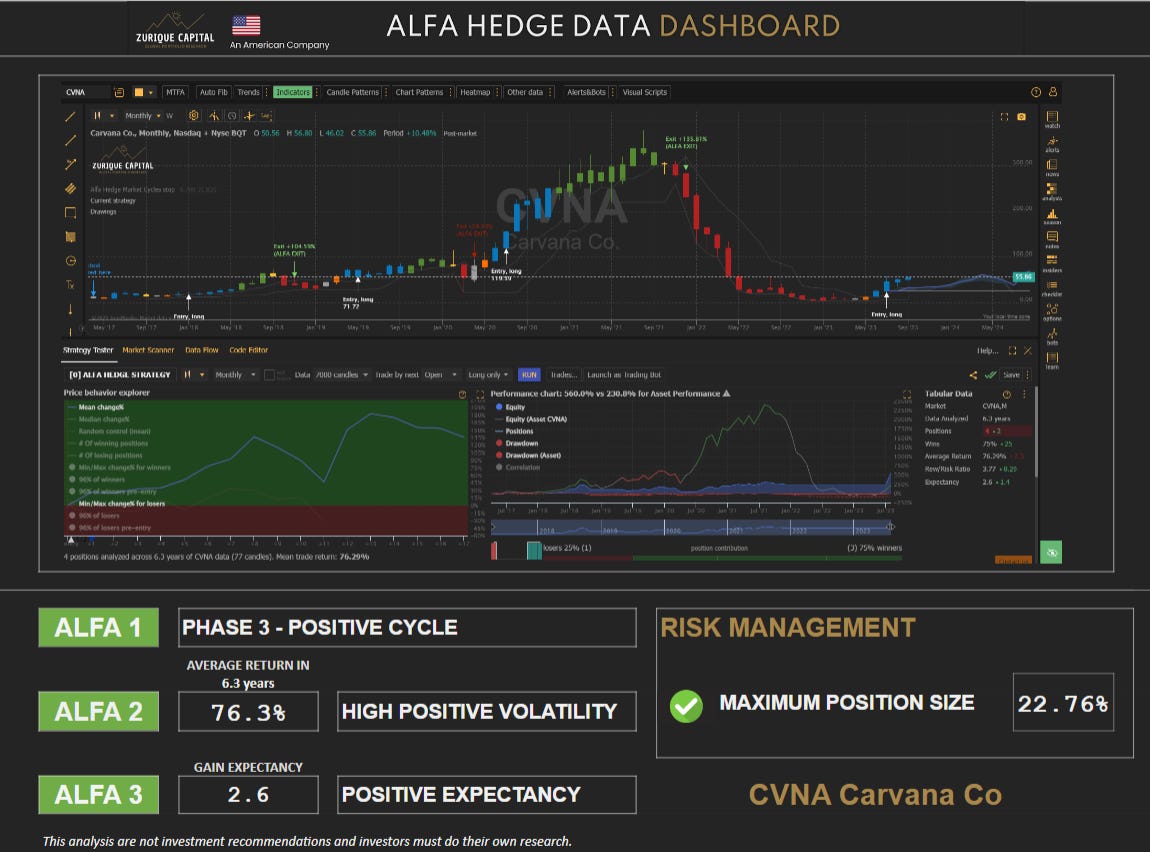
Task: Click the RUN button
Action: 529,375
